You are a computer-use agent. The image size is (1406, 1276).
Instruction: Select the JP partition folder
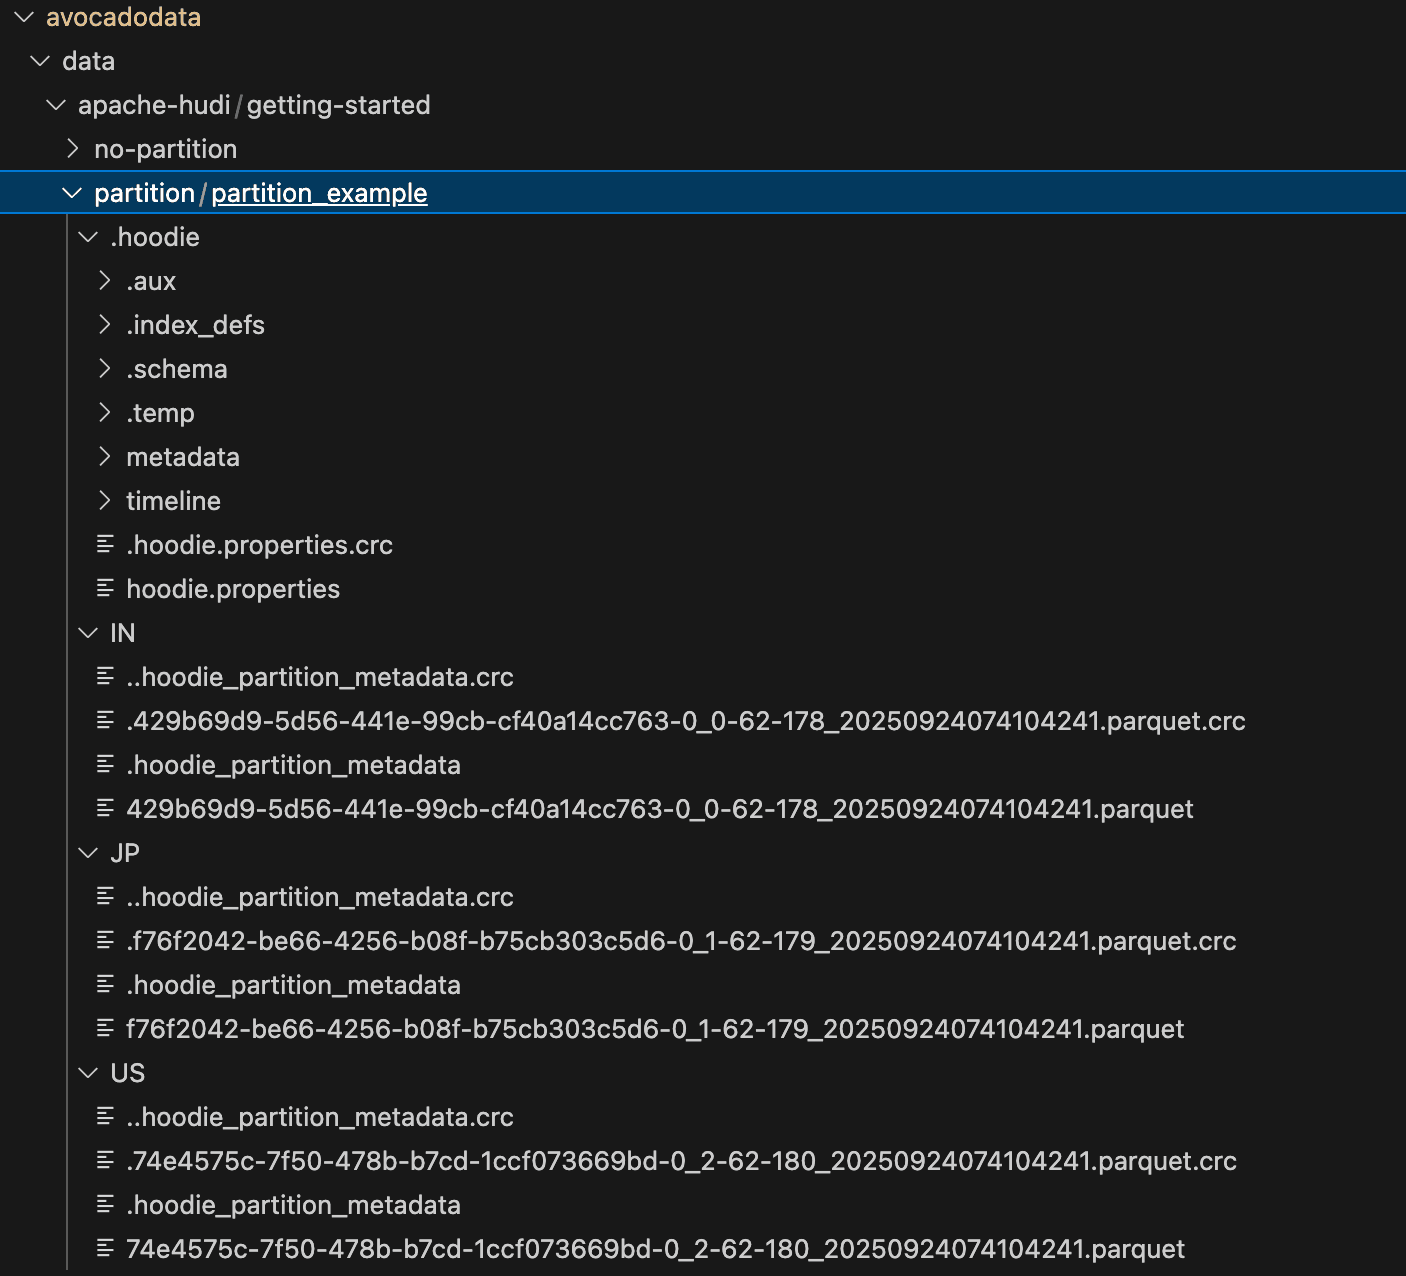[x=123, y=852]
